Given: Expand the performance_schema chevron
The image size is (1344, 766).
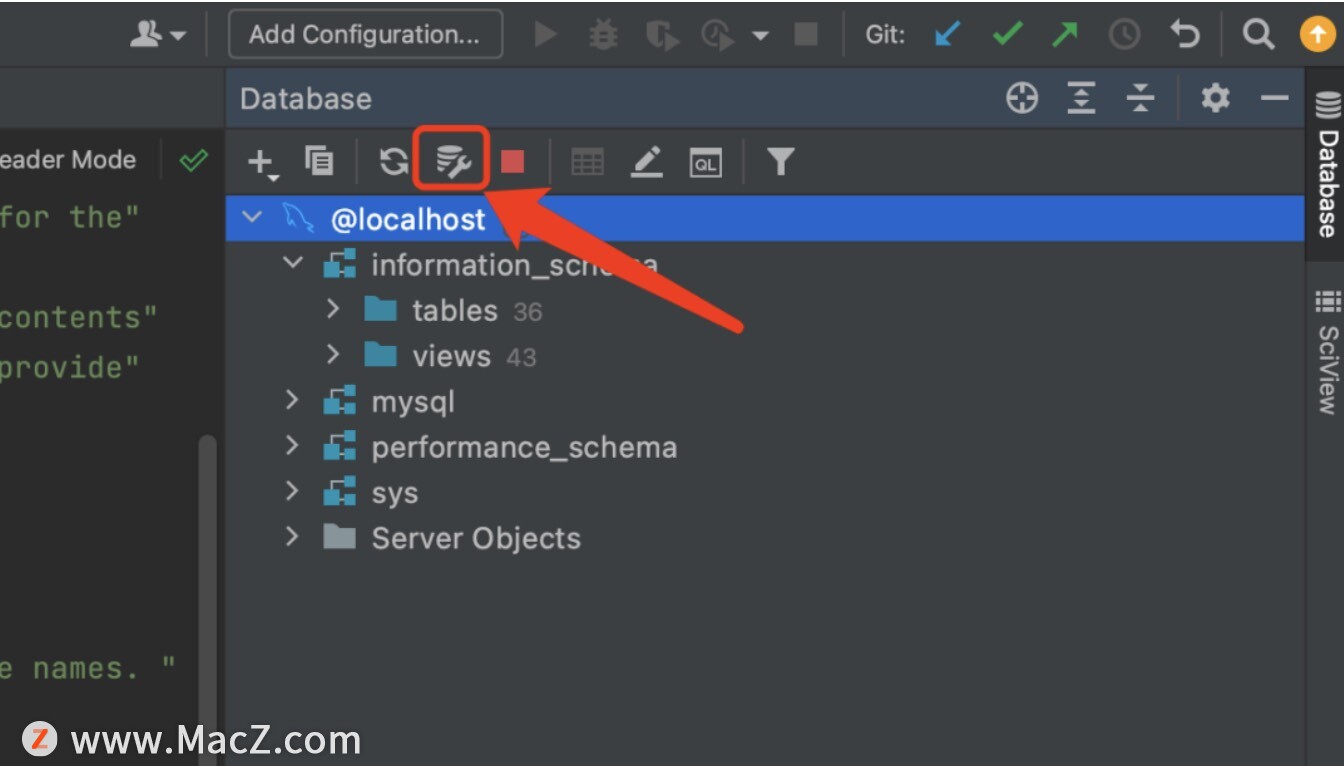Looking at the screenshot, I should coord(292,445).
